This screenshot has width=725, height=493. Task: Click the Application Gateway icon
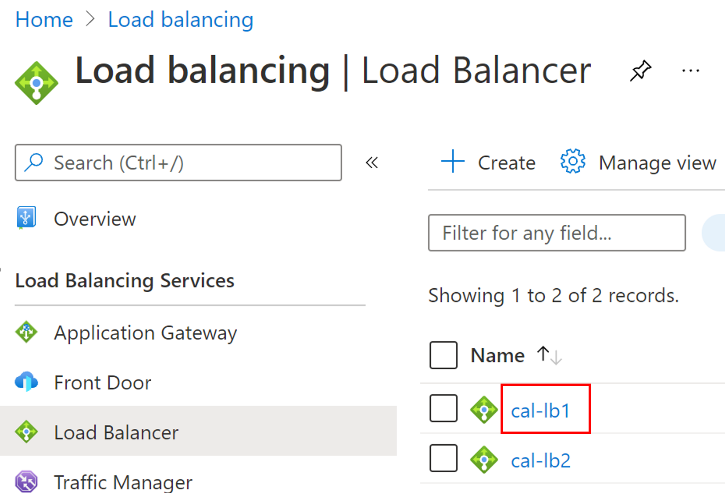point(26,333)
